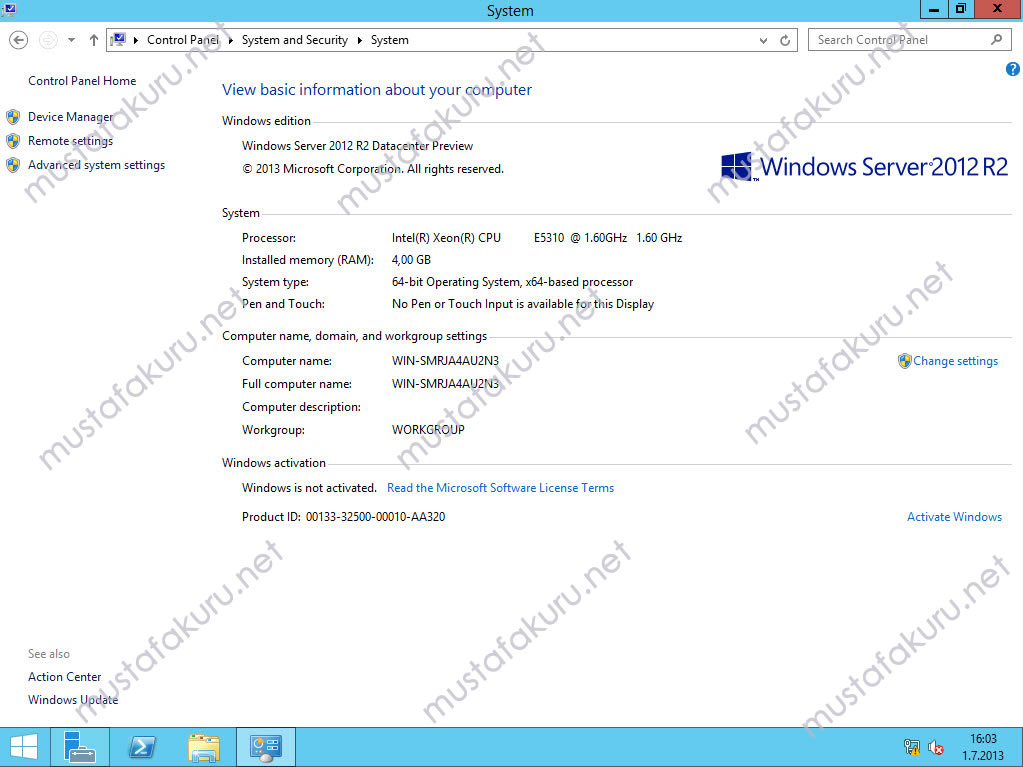Open File Explorer from the taskbar
This screenshot has width=1023, height=767.
[x=204, y=747]
